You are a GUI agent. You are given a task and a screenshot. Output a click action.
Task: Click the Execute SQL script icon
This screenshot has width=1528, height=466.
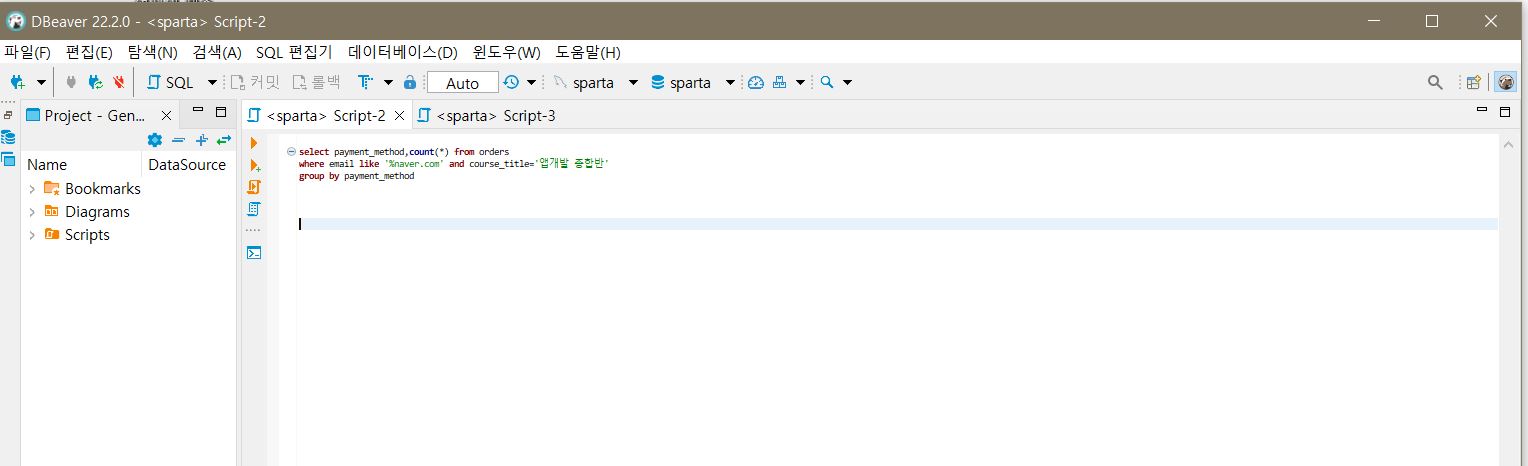point(254,187)
